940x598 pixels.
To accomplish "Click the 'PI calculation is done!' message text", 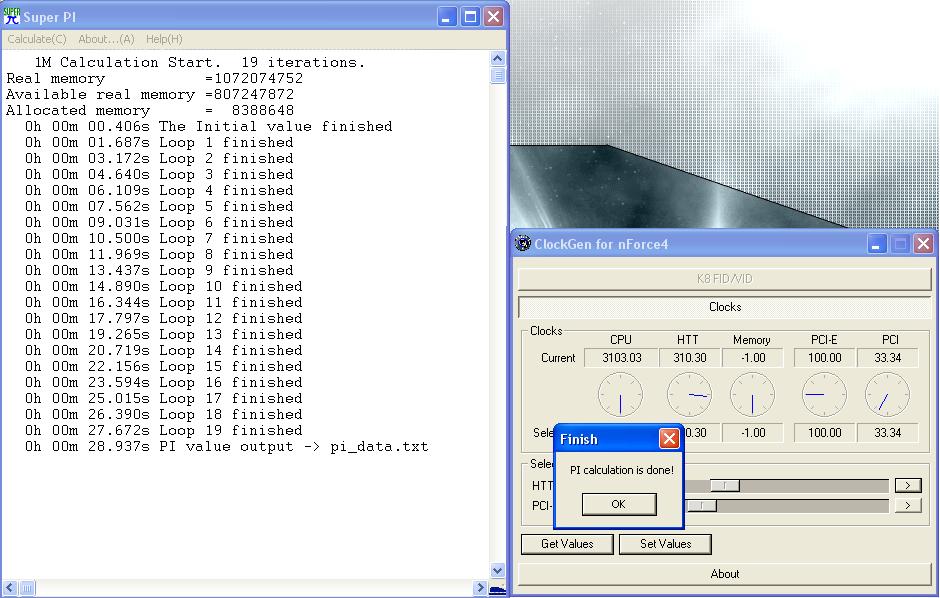I will click(622, 470).
